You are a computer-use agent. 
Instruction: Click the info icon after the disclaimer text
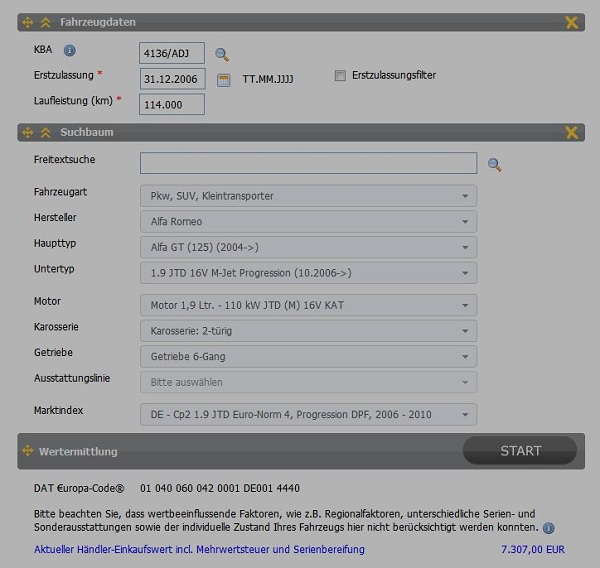548,527
